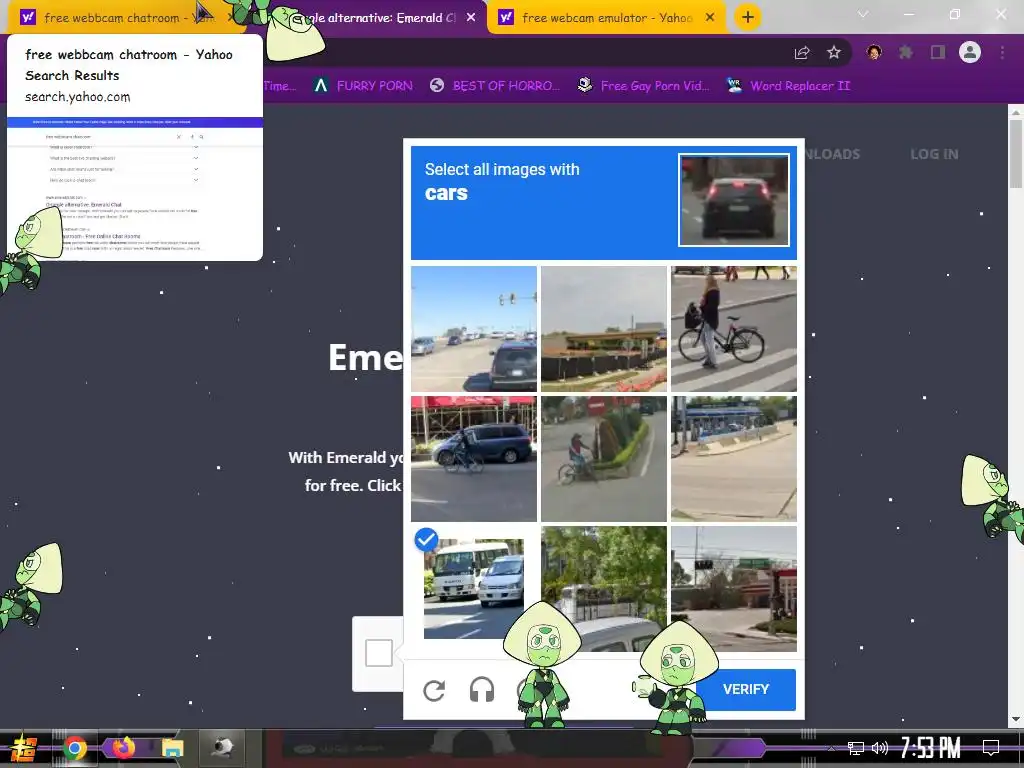Open the Chrome profile account icon
Screen dimensions: 1024x768
pos(970,52)
